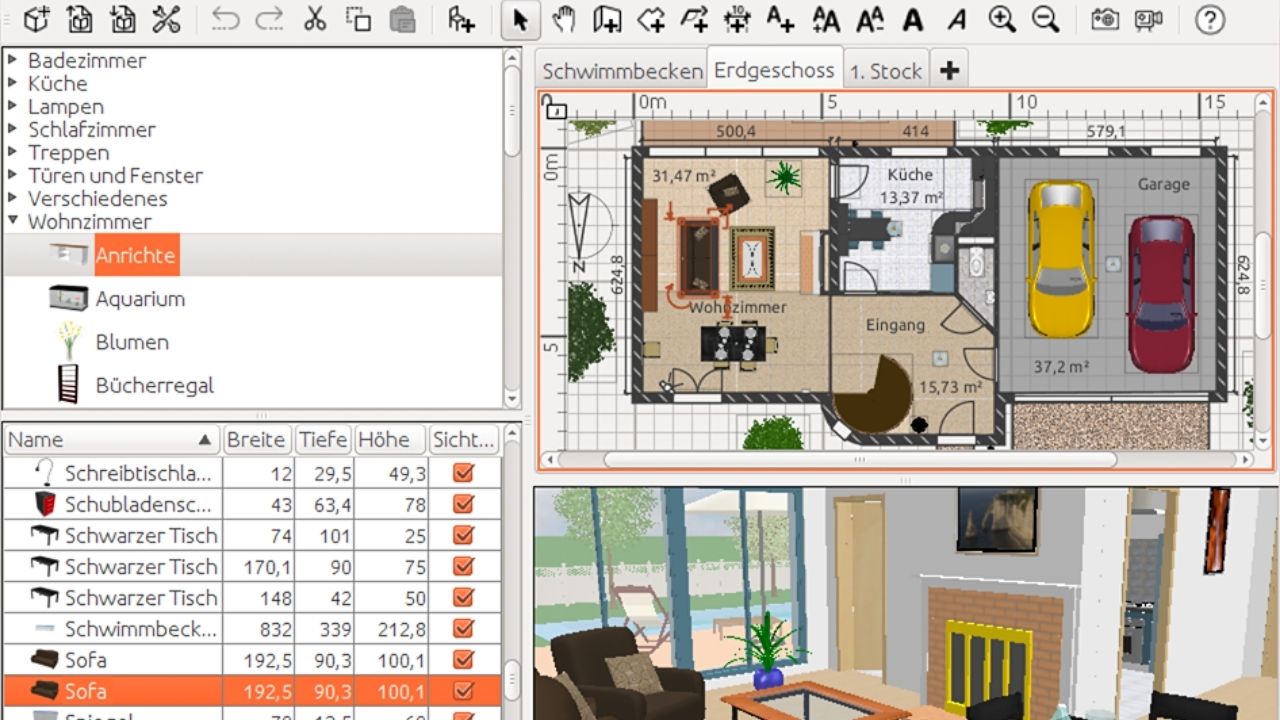Screen dimensions: 1280x720
Task: Sort furniture by the Breite column header
Action: point(257,440)
